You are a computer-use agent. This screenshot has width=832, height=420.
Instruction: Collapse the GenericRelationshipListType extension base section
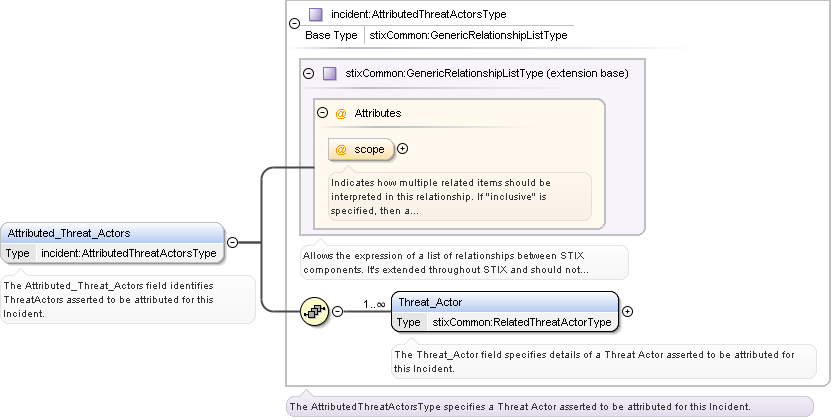tap(309, 73)
